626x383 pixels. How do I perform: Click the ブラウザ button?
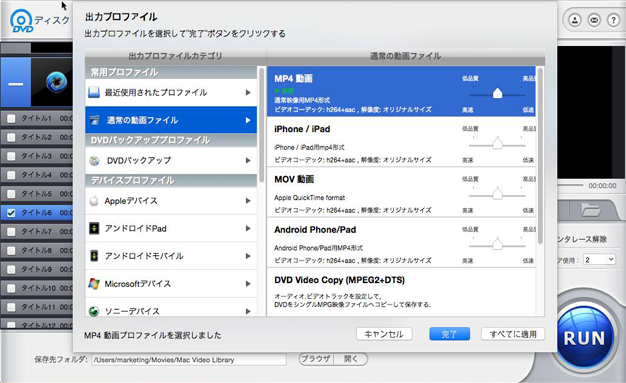(x=316, y=359)
